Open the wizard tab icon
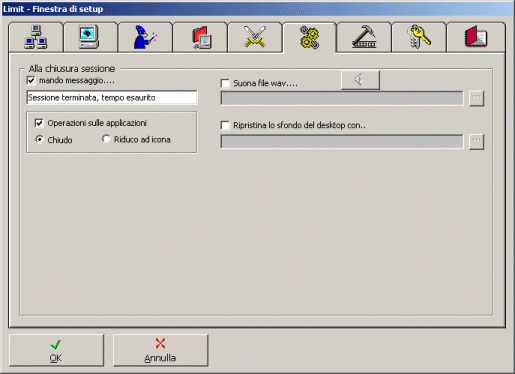Screen dimensions: 515x374 point(145,37)
